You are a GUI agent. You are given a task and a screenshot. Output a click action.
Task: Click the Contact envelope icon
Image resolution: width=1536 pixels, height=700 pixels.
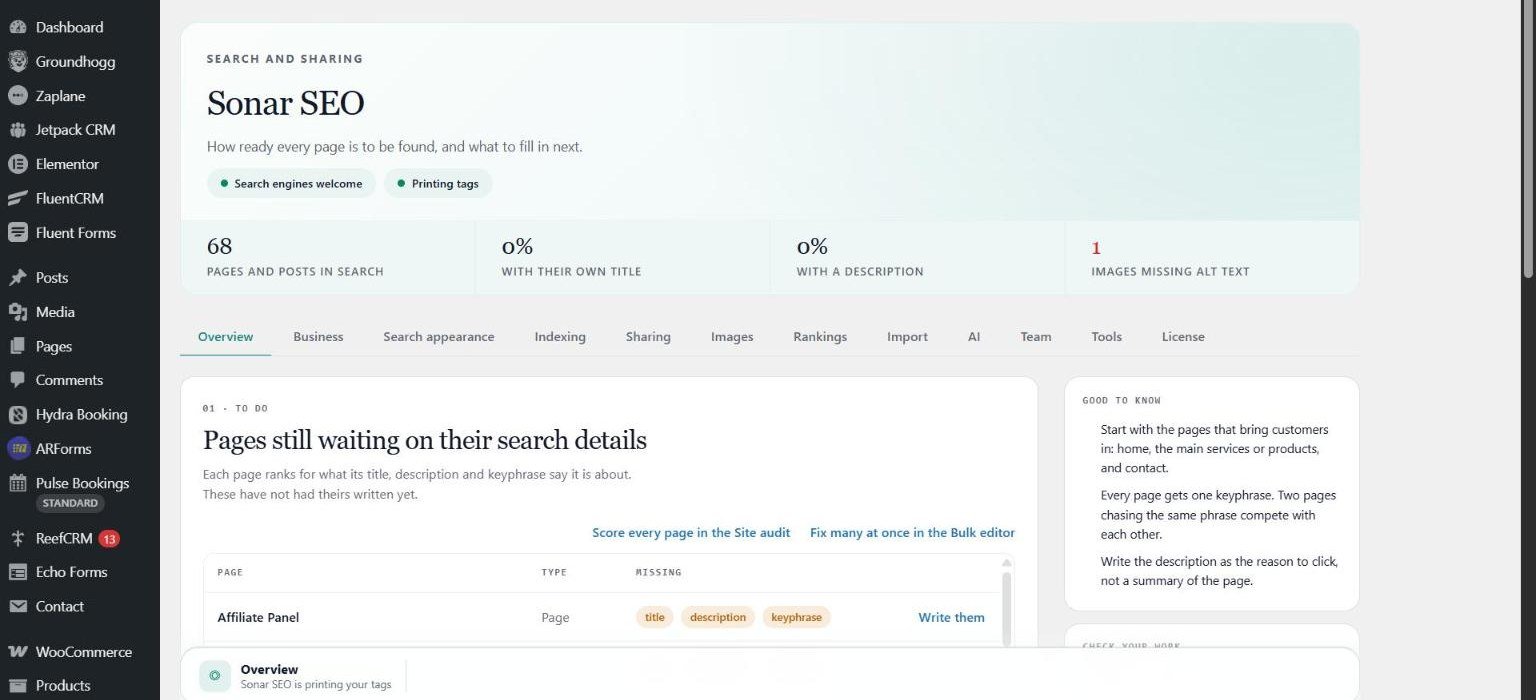click(x=17, y=606)
